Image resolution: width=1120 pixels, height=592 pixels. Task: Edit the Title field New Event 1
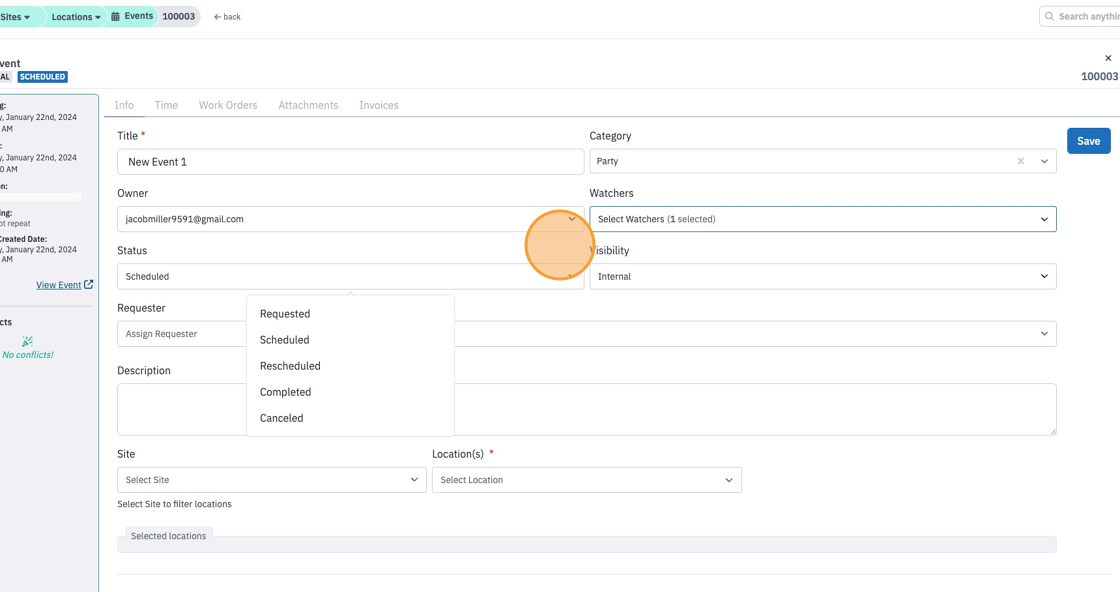(x=351, y=162)
